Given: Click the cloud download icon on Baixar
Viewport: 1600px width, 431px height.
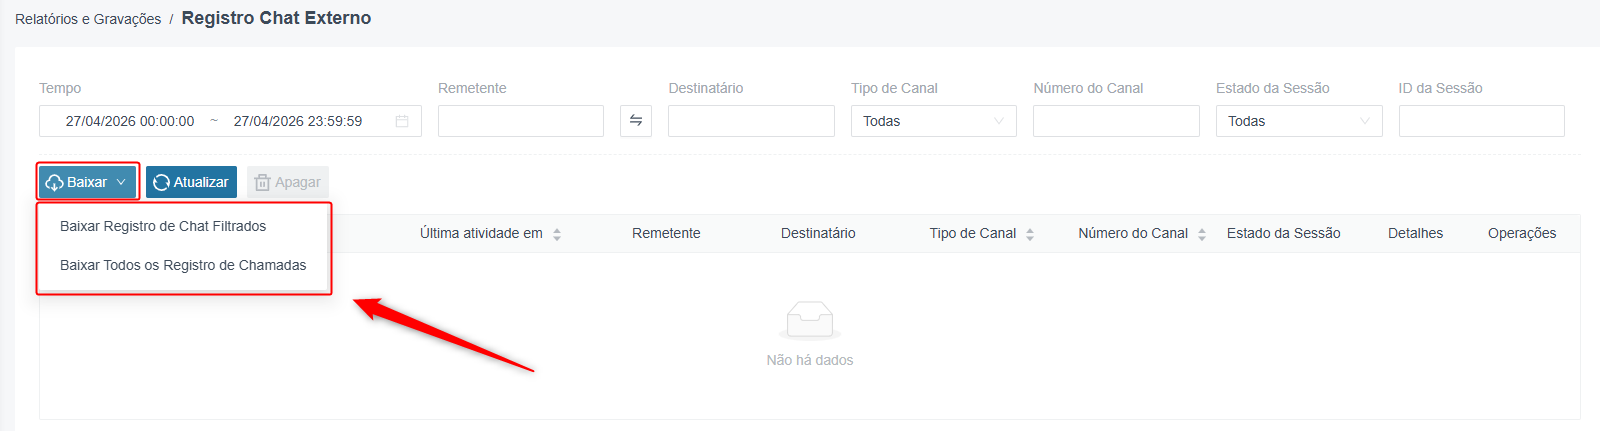Looking at the screenshot, I should (55, 183).
